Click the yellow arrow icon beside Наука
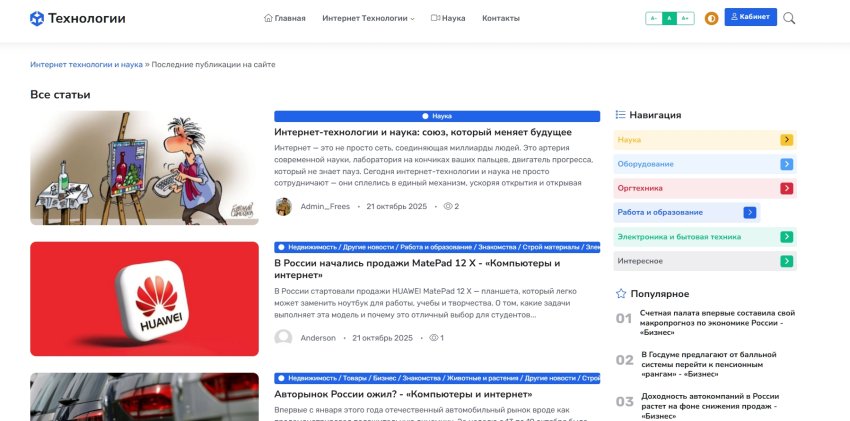Viewport: 850px width, 421px height. [x=786, y=140]
